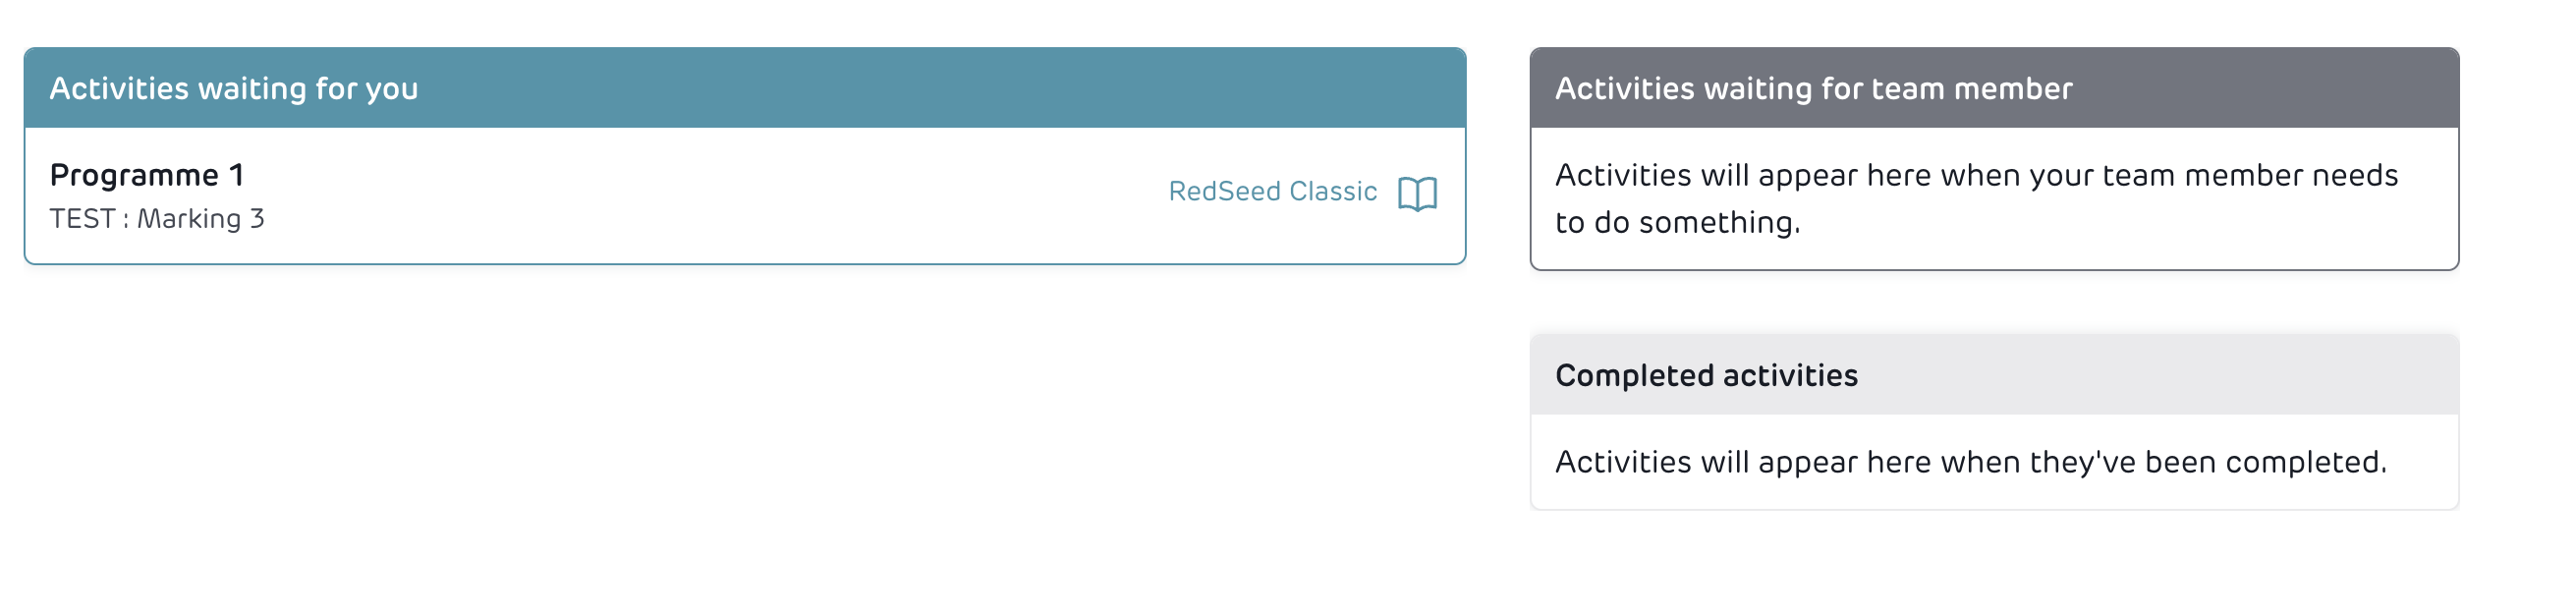This screenshot has height=613, width=2576.
Task: Click the text 'to do something.'
Action: [x=1677, y=222]
